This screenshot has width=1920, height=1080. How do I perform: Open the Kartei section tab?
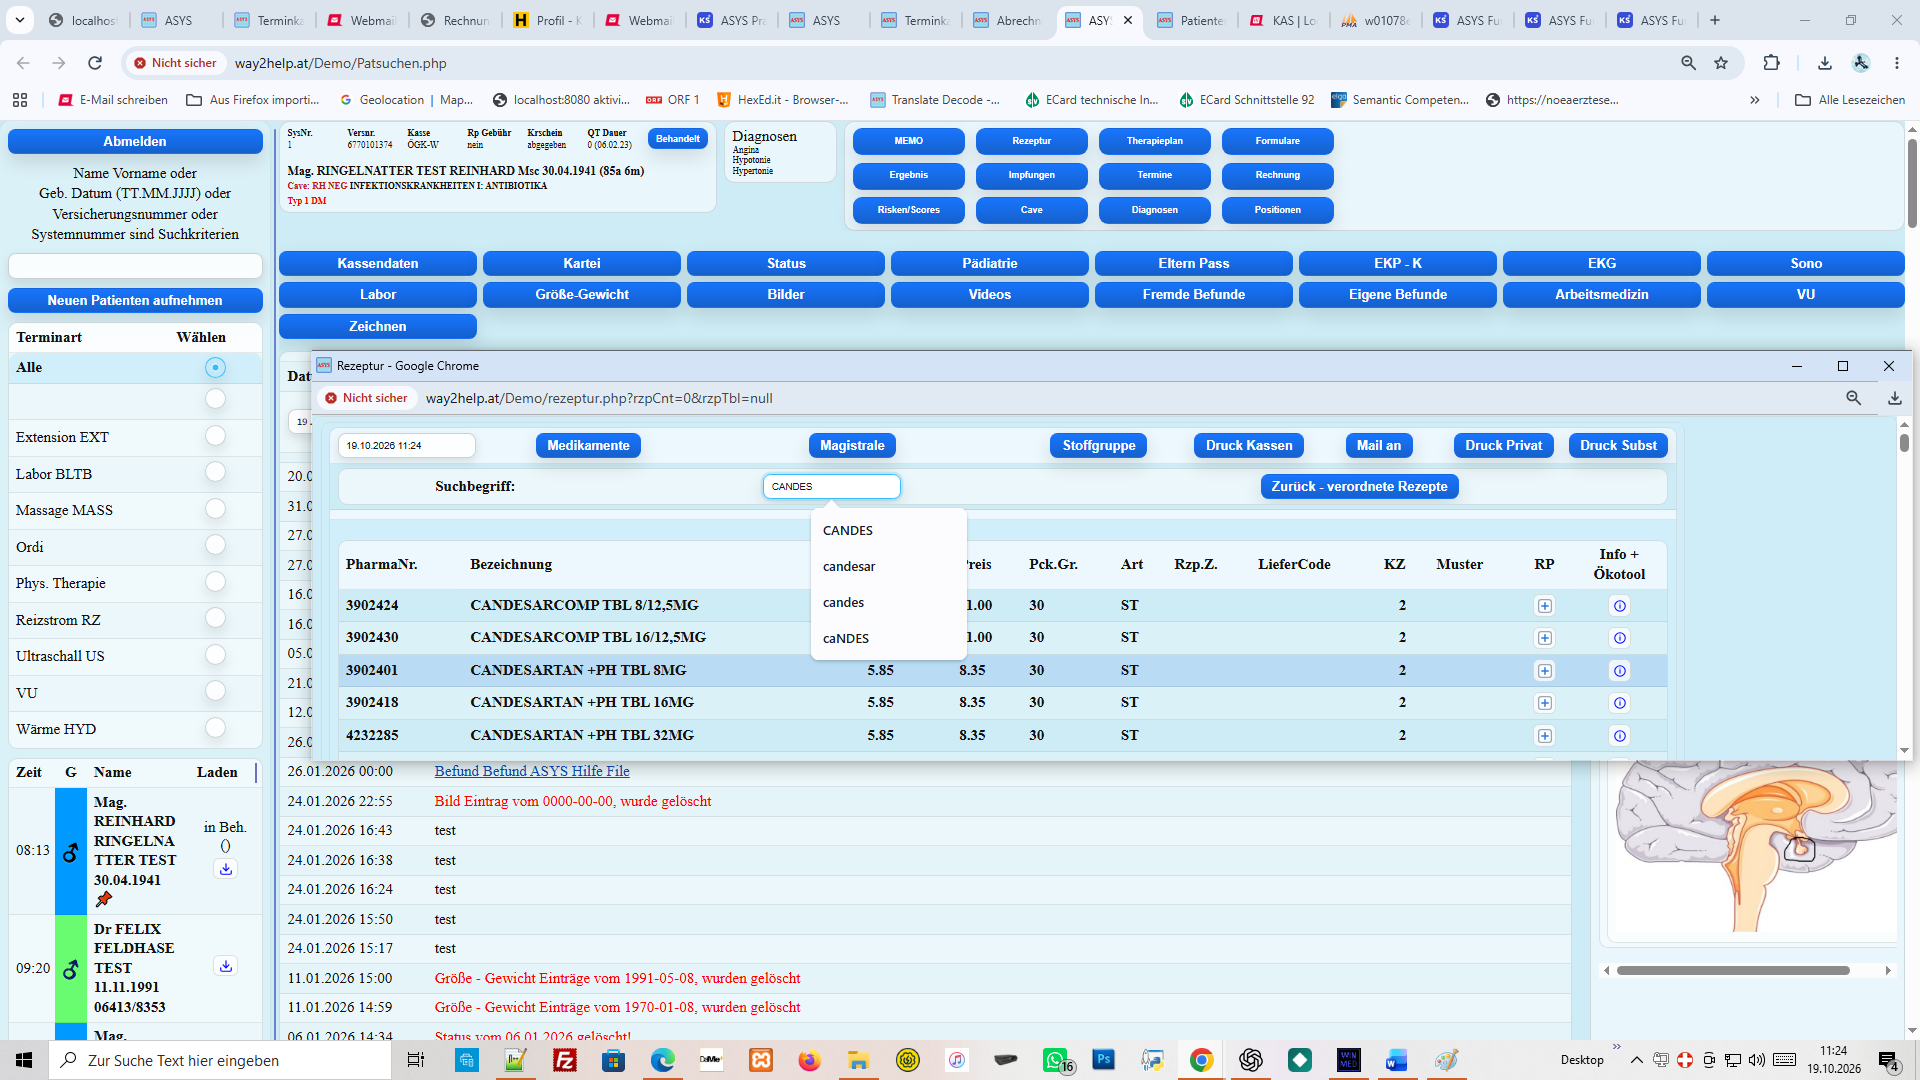click(582, 264)
